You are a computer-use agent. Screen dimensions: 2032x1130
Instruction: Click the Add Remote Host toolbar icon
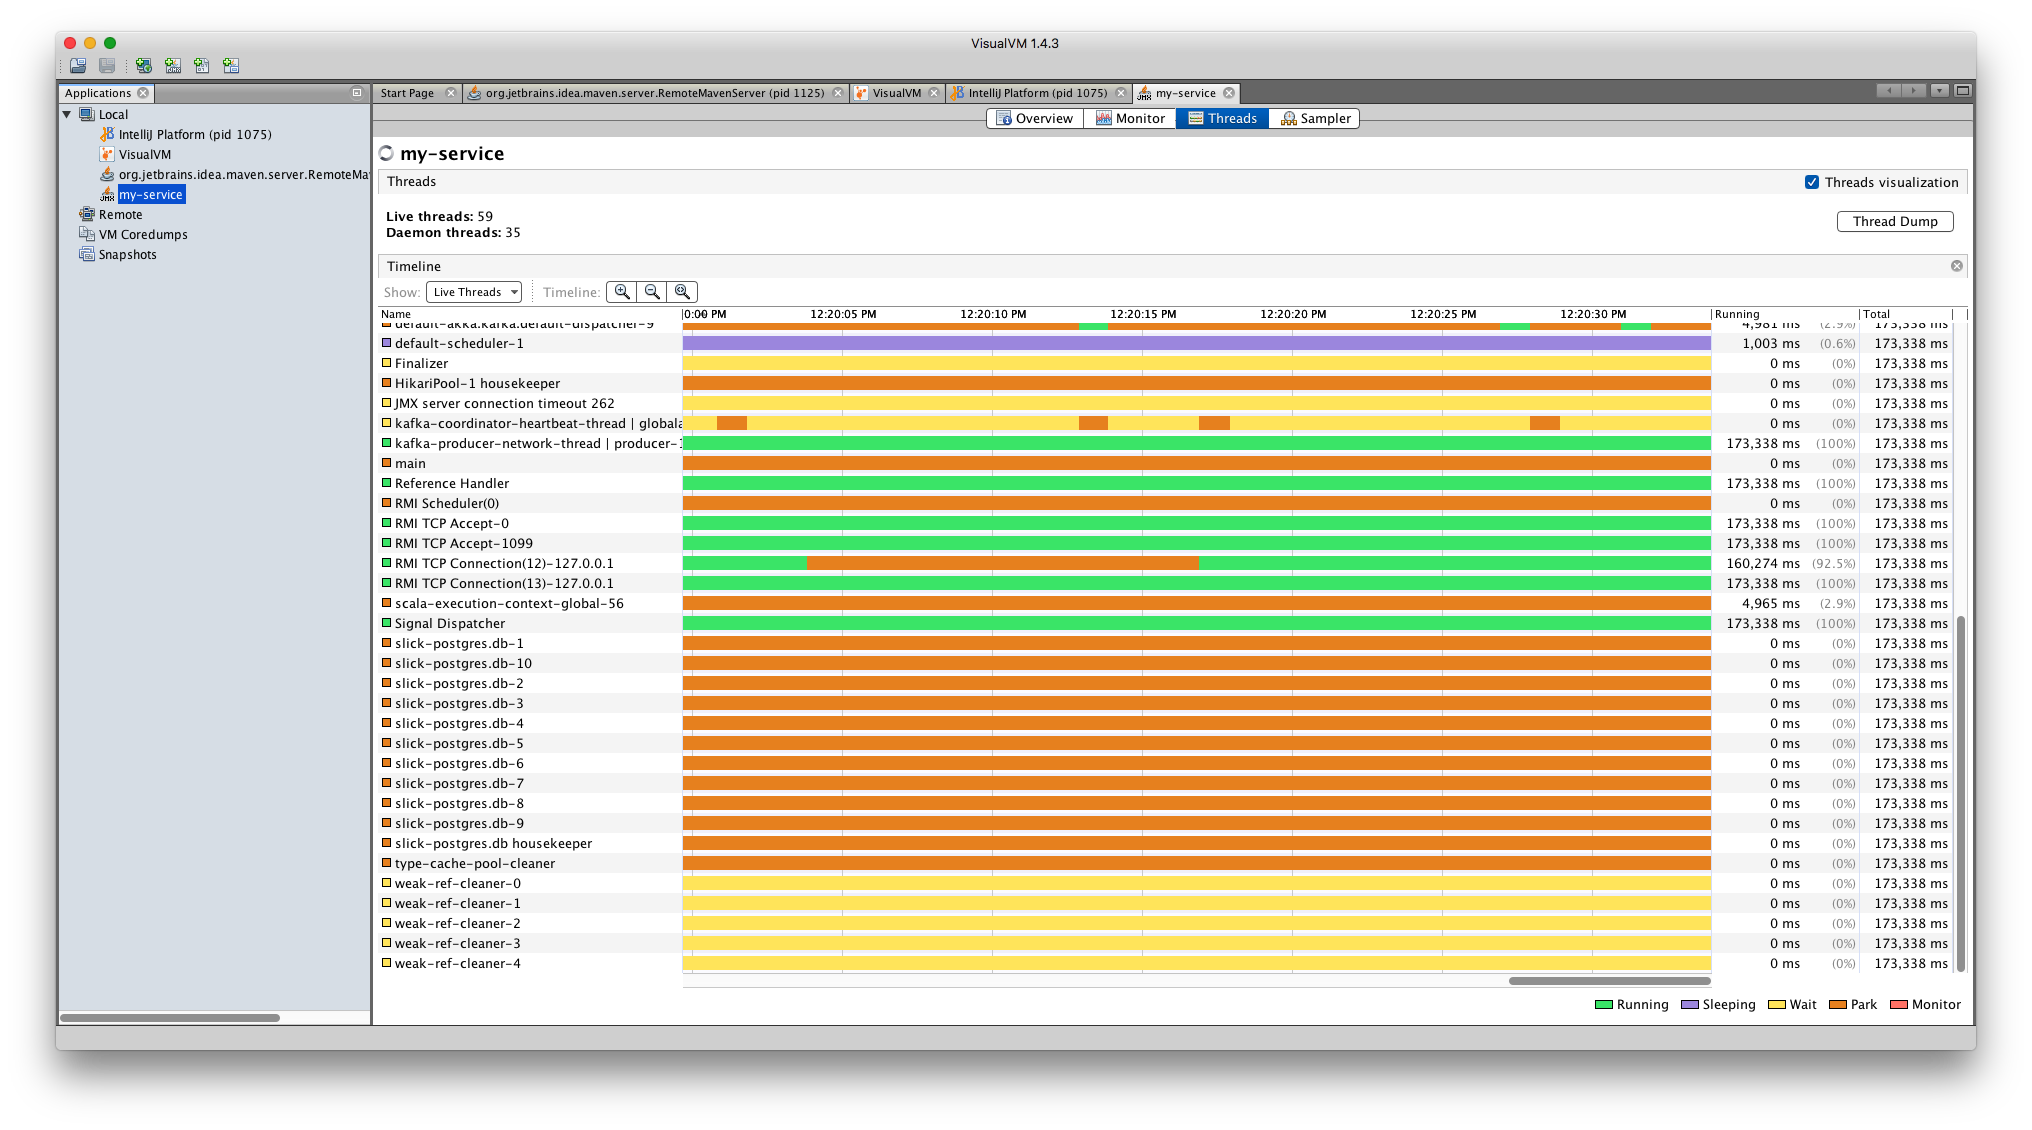pyautogui.click(x=144, y=66)
